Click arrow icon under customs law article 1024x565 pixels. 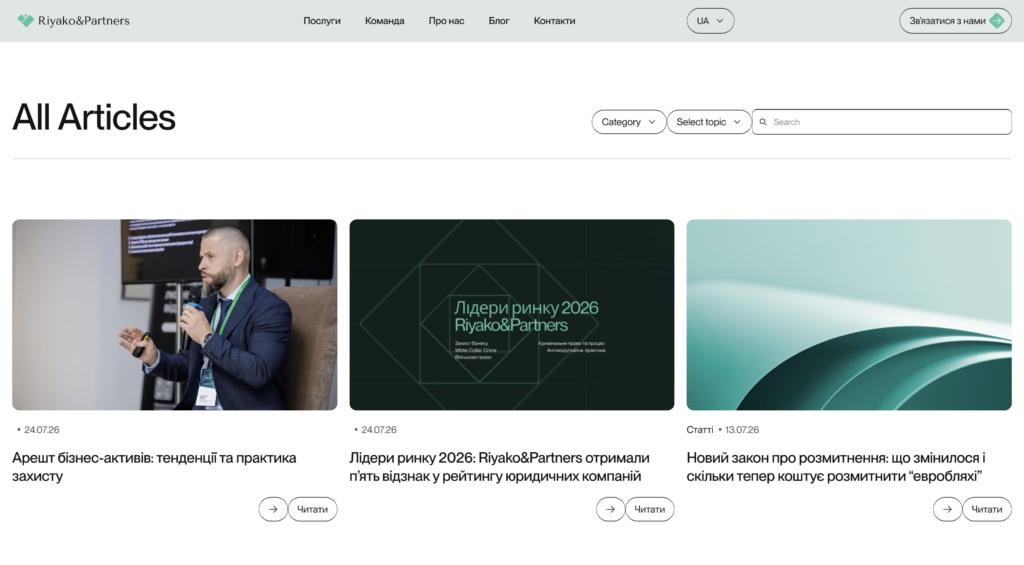point(947,509)
